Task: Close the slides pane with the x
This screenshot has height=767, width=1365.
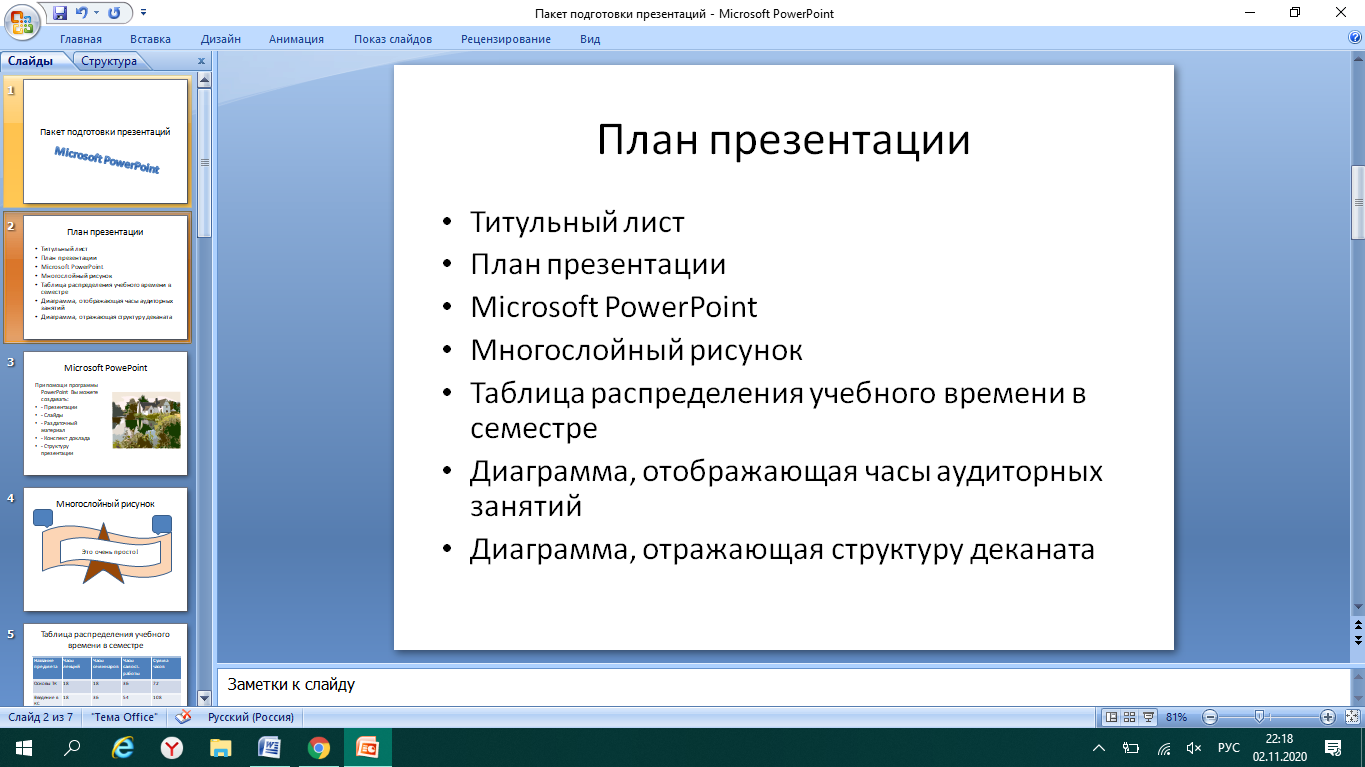Action: click(x=201, y=61)
